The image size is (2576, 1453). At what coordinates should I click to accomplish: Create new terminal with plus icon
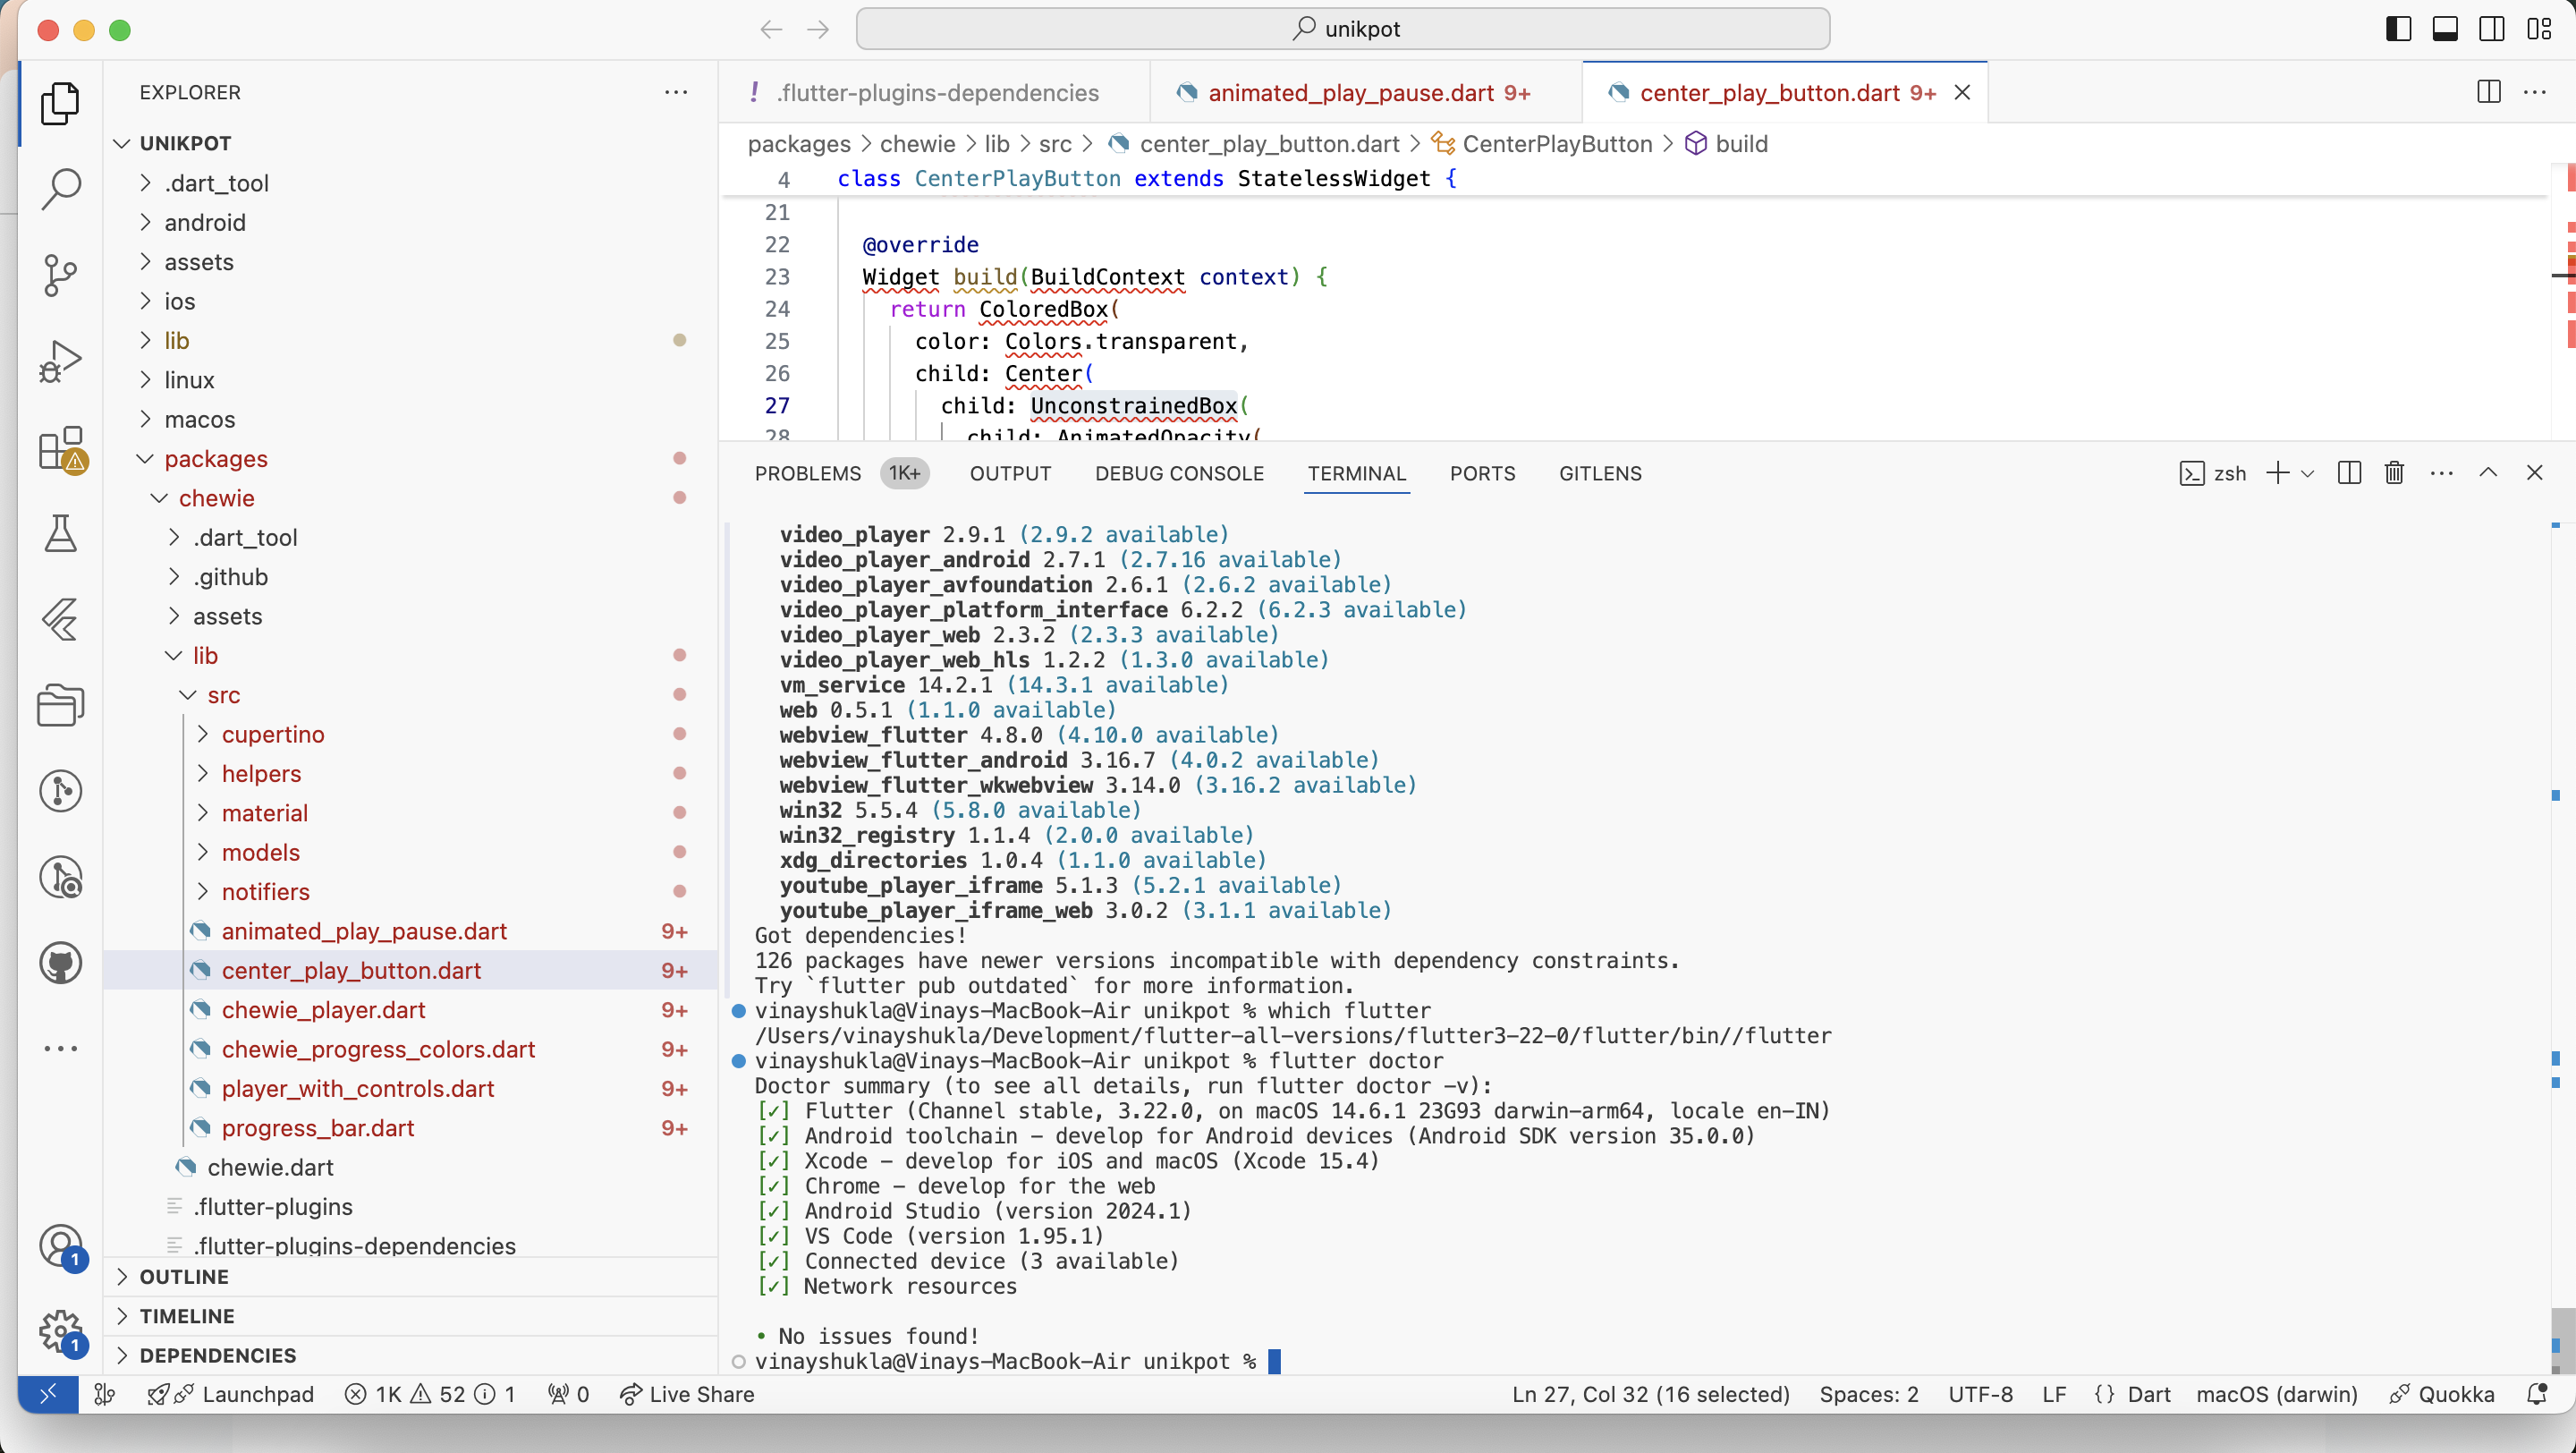point(2277,473)
